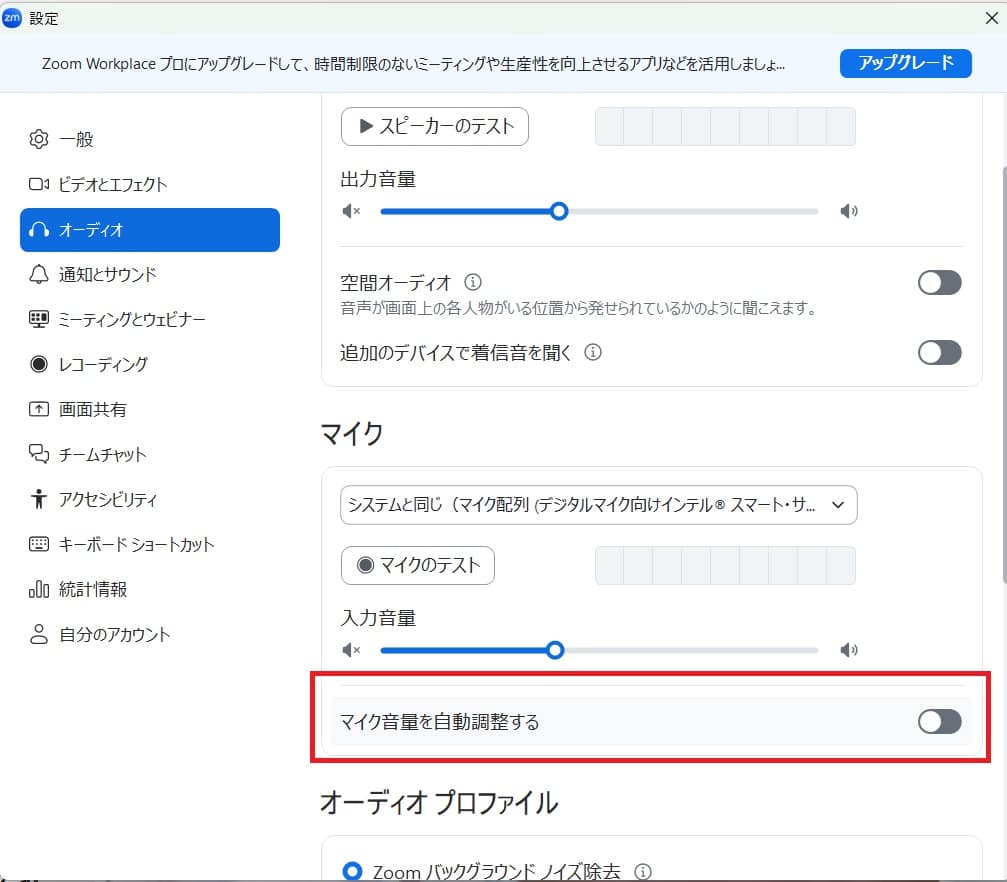This screenshot has width=1007, height=882.
Task: Click the camera icon for ビデオとエフェクト
Action: coord(39,184)
